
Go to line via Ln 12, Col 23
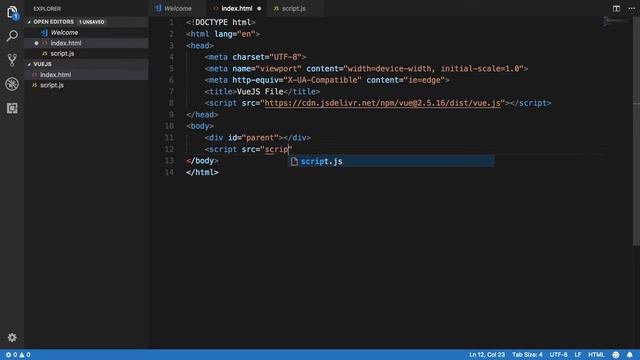point(487,355)
